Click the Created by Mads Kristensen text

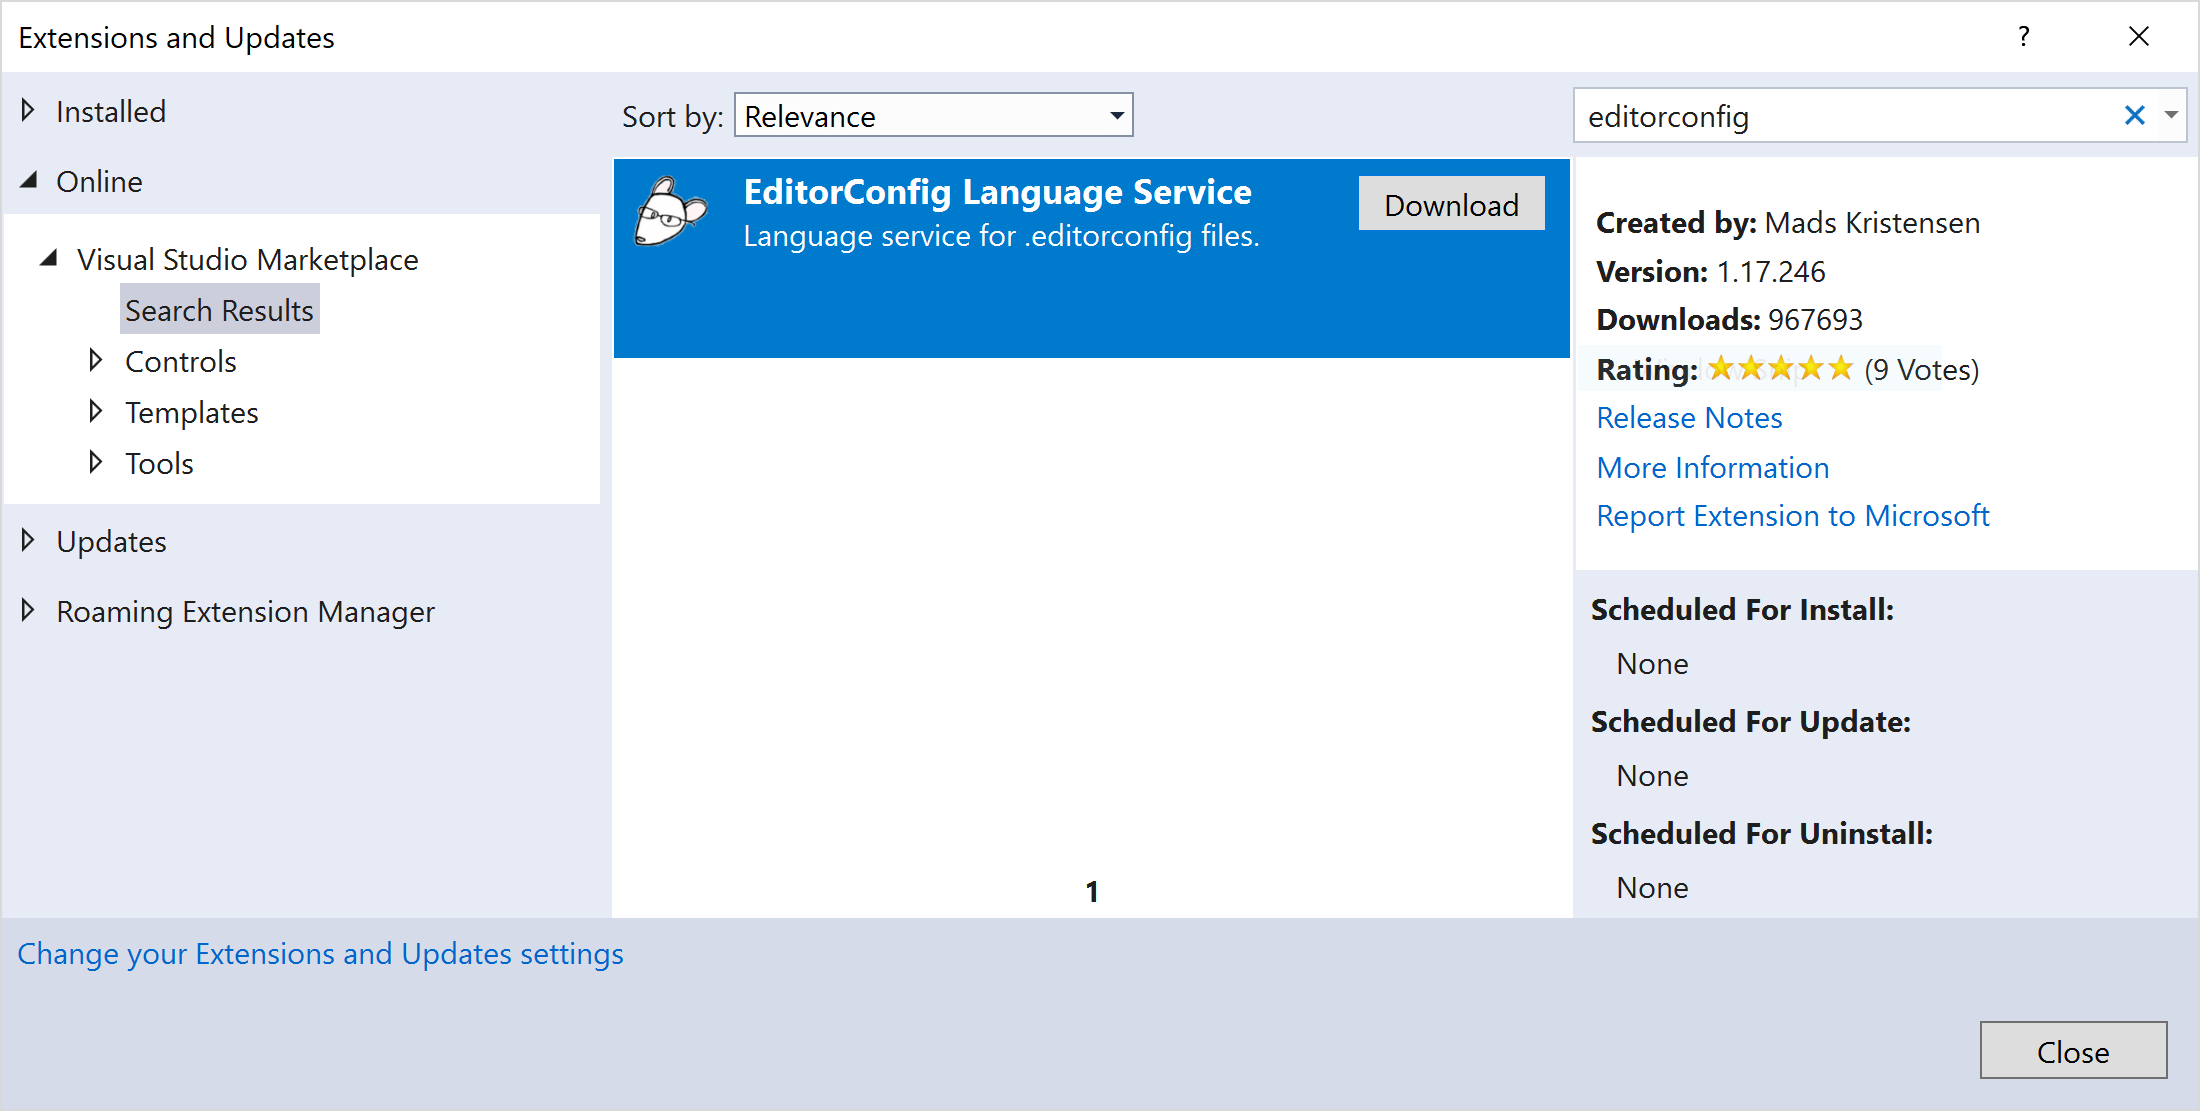coord(1788,222)
